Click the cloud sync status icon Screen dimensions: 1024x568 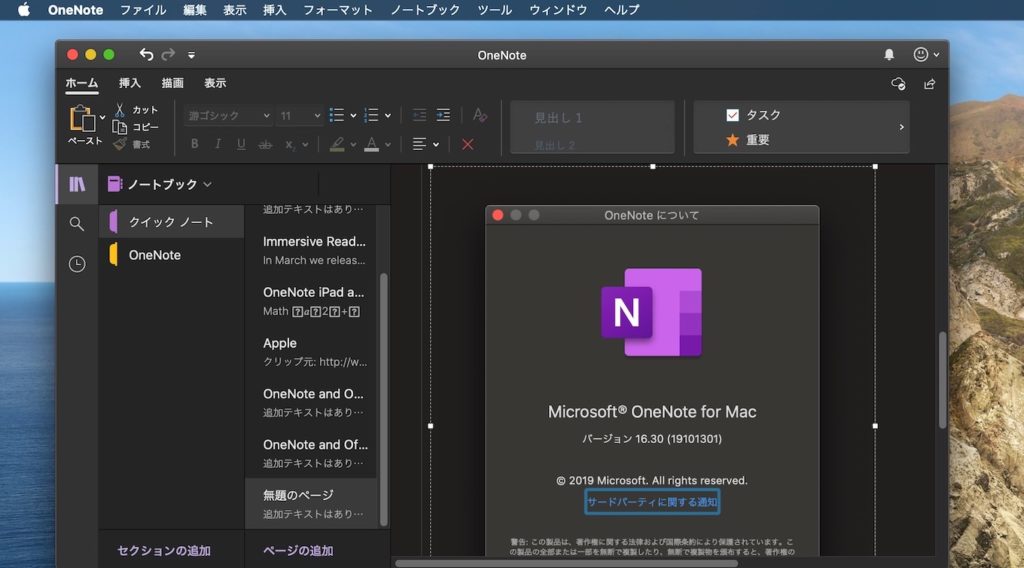point(898,84)
